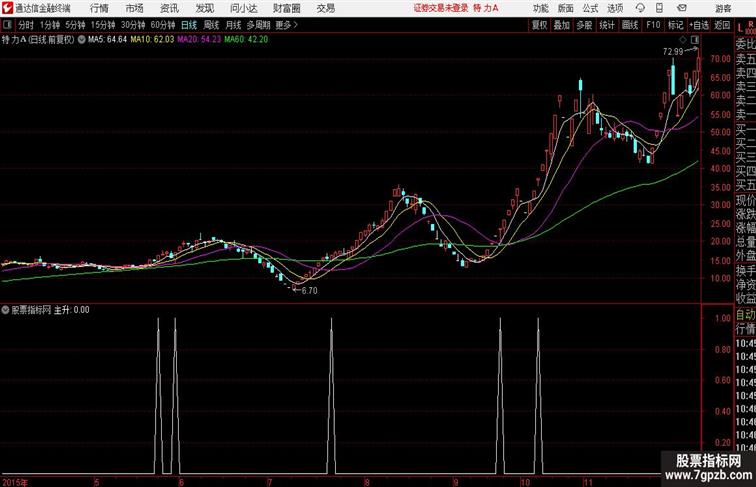
Task: Click the 通达信 app logo icon
Action: [7, 8]
